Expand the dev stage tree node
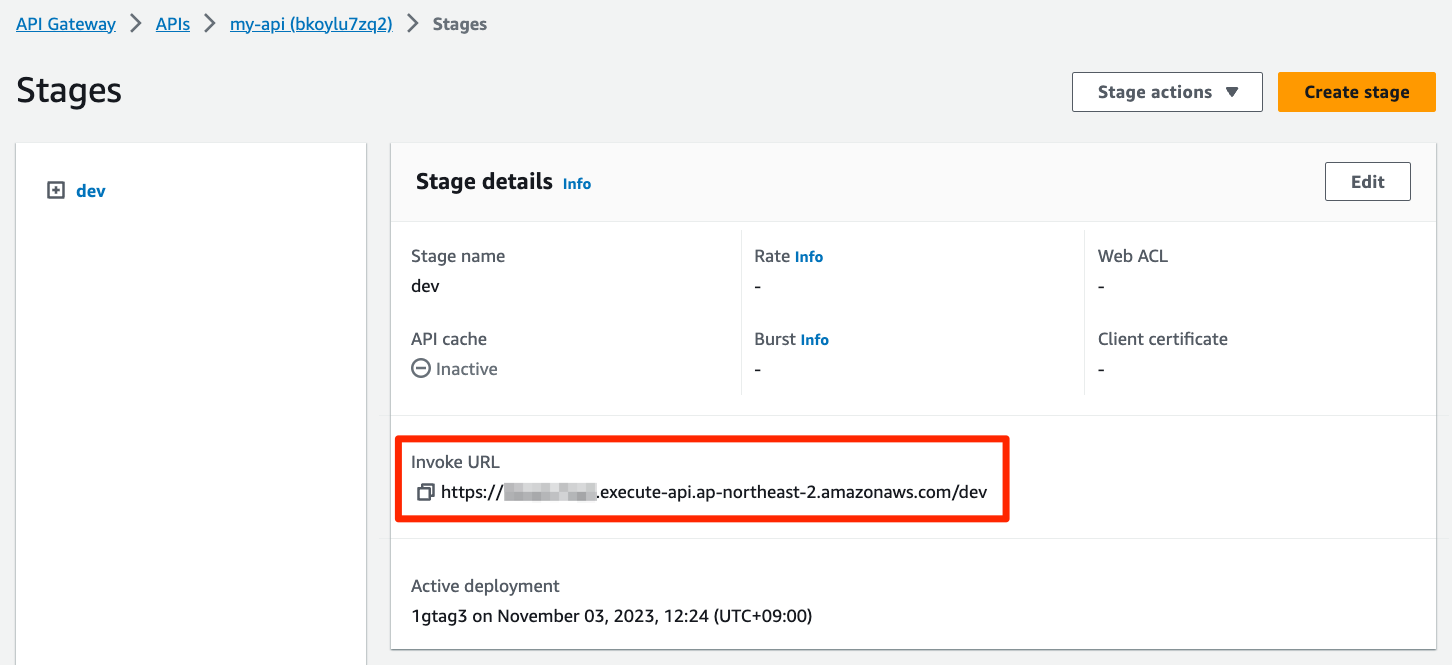This screenshot has width=1452, height=665. (56, 190)
